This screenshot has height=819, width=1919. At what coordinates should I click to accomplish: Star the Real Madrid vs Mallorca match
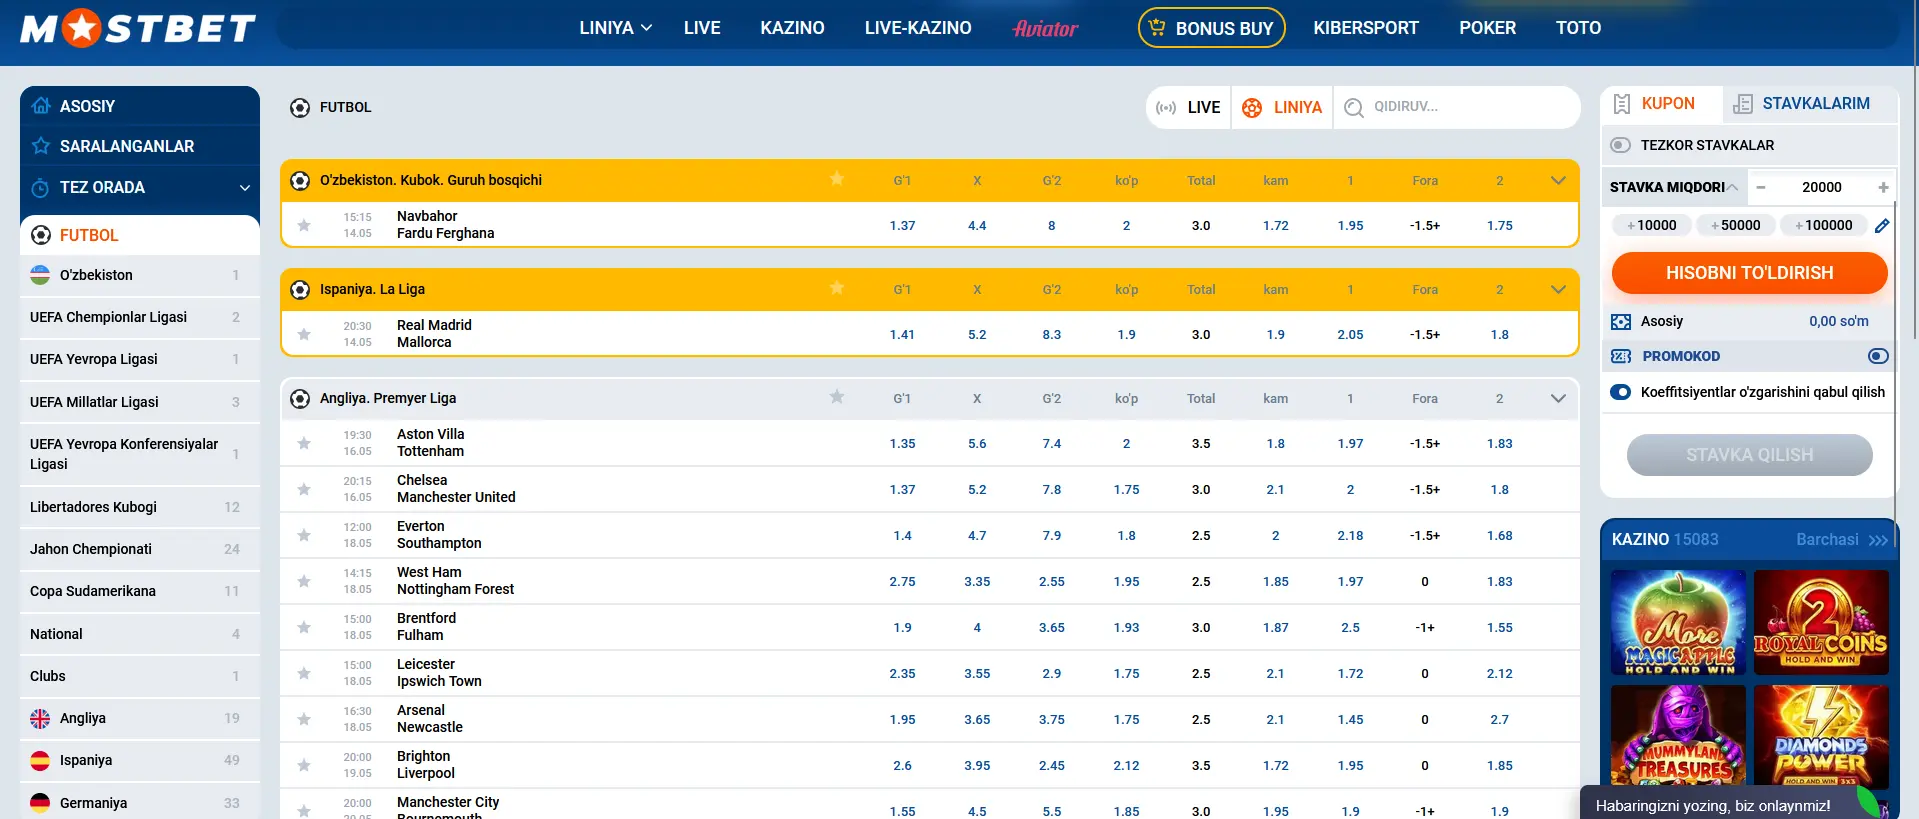pyautogui.click(x=304, y=334)
